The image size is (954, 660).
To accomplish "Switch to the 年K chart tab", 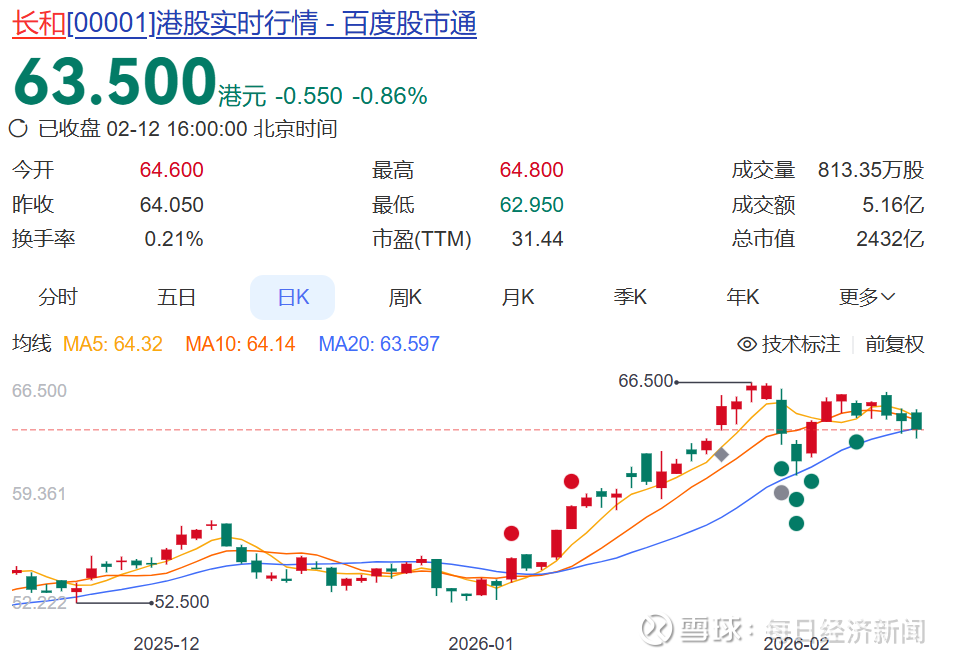I will pyautogui.click(x=743, y=297).
